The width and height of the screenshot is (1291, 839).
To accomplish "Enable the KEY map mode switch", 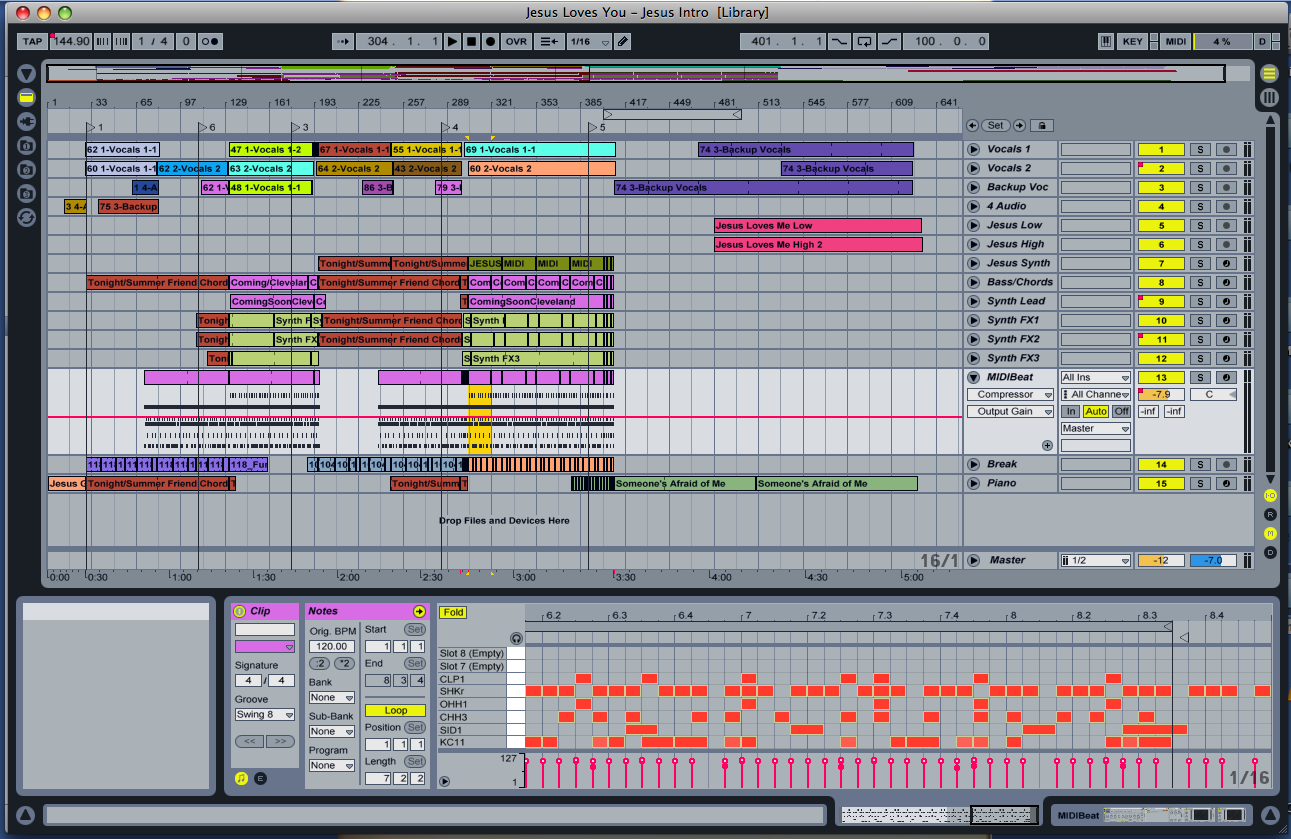I will click(x=1132, y=41).
